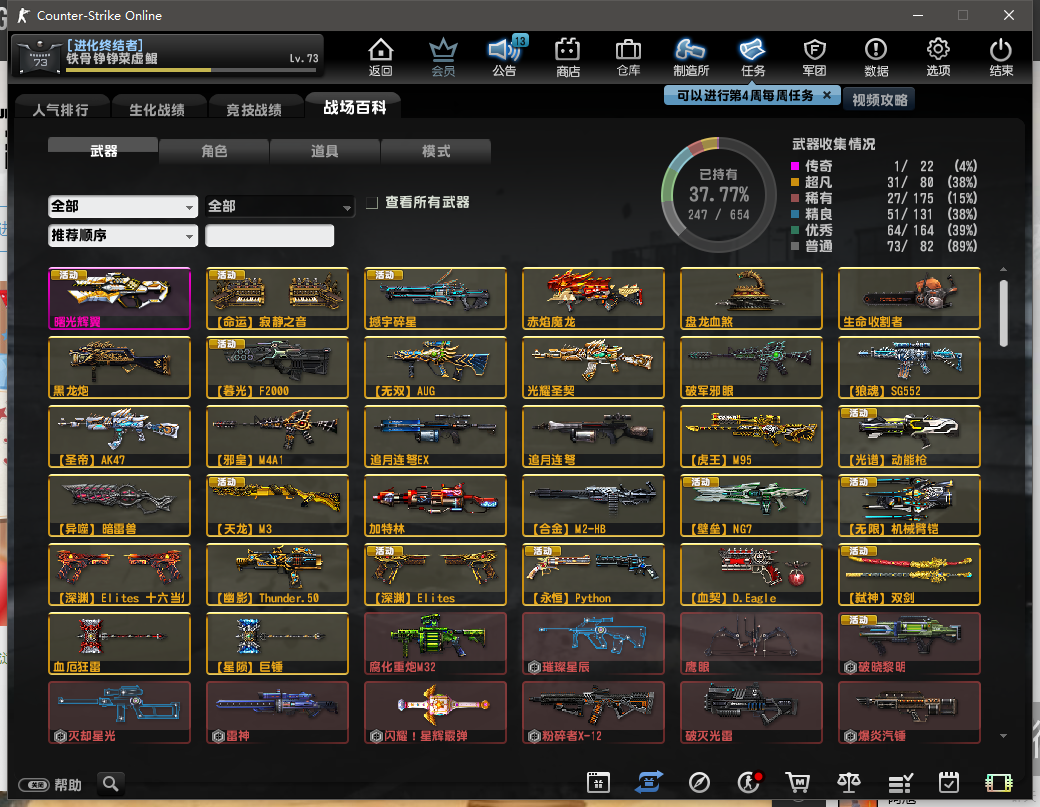The image size is (1040, 807).
Task: Select the 【永恒】Python weapon card
Action: tap(593, 574)
